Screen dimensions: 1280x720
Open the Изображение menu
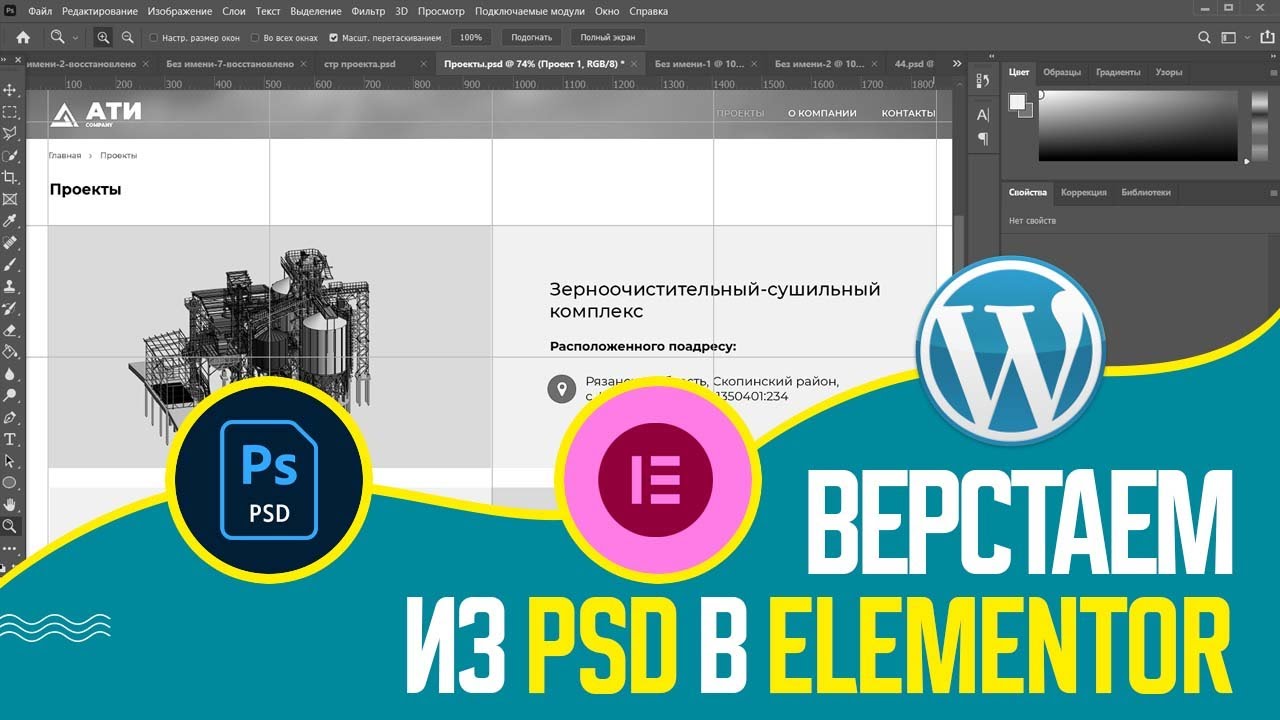[x=180, y=11]
